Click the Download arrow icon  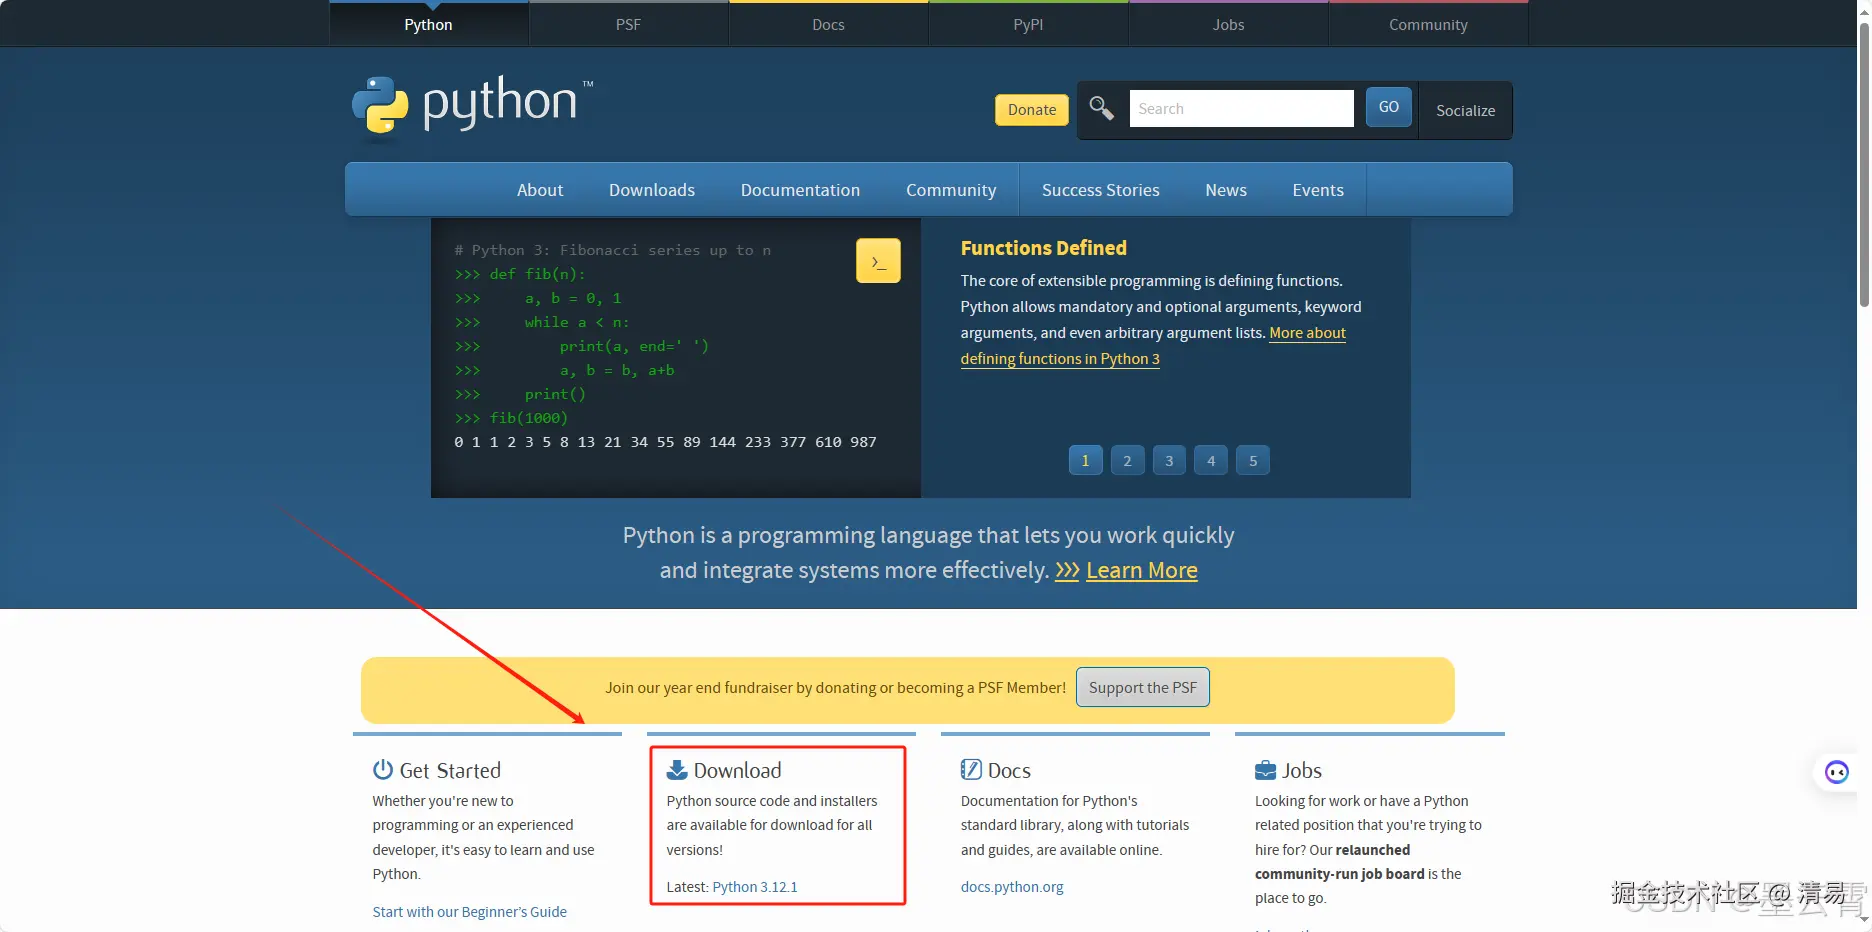tap(677, 770)
